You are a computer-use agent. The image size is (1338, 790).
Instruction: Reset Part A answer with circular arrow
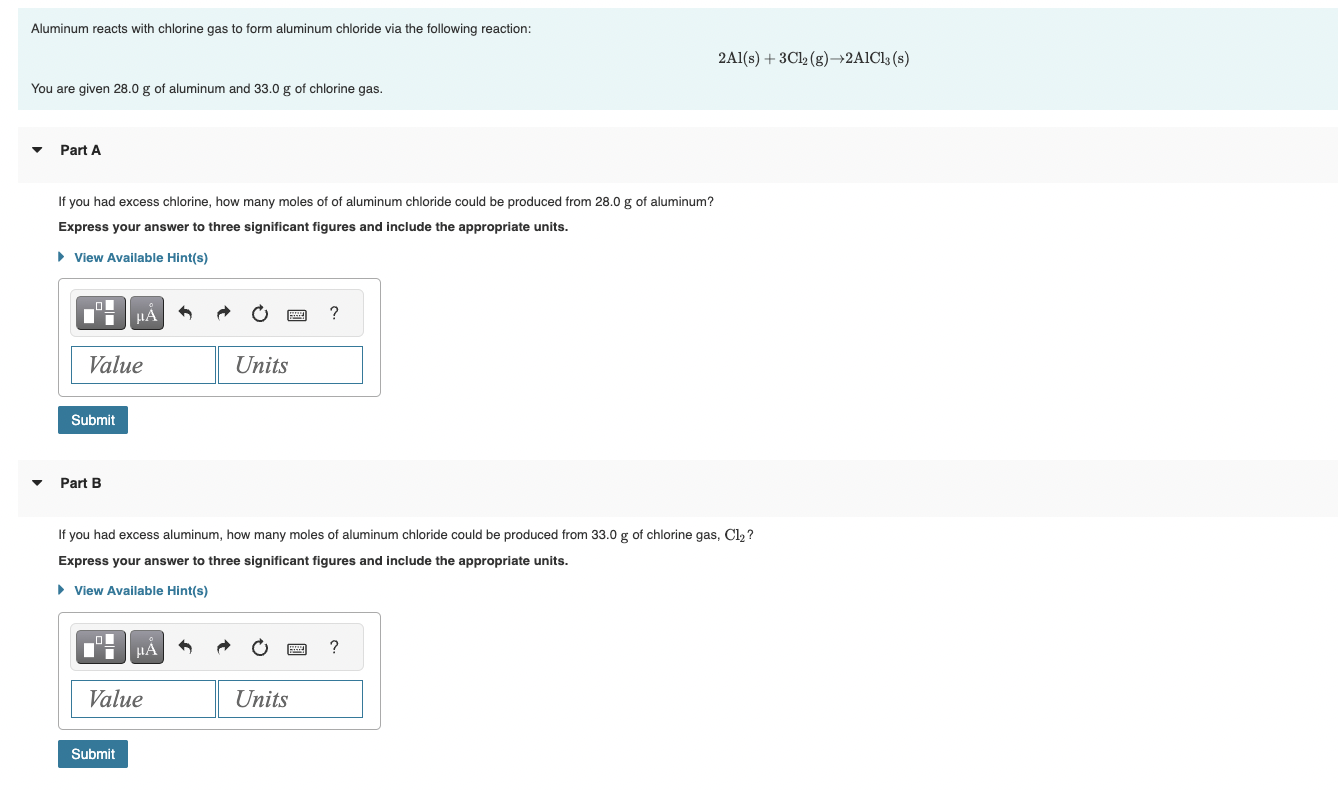[260, 314]
